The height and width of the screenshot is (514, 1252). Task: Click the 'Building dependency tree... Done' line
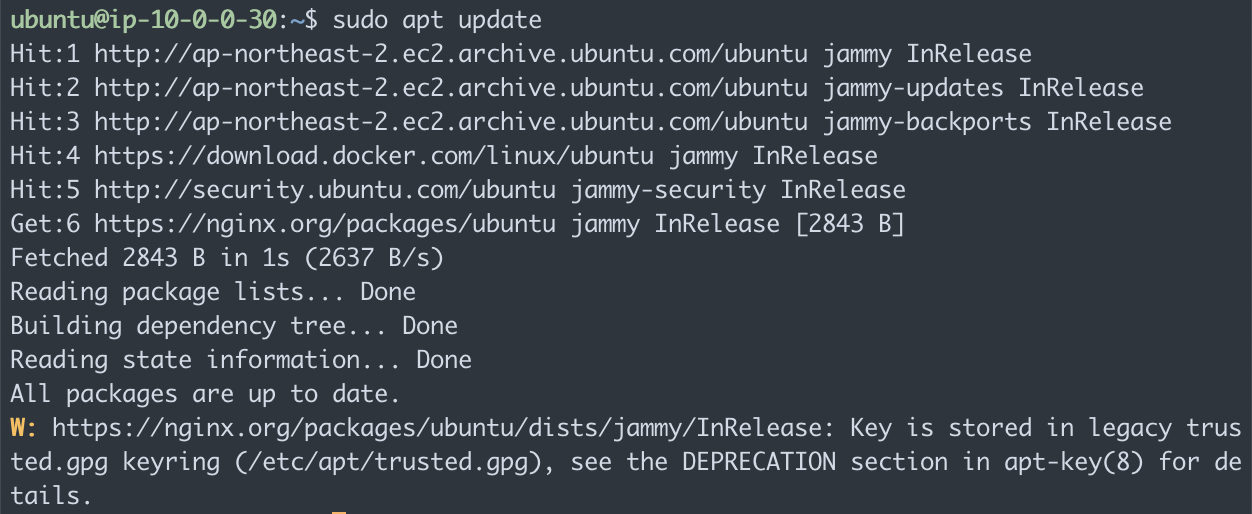(x=234, y=325)
